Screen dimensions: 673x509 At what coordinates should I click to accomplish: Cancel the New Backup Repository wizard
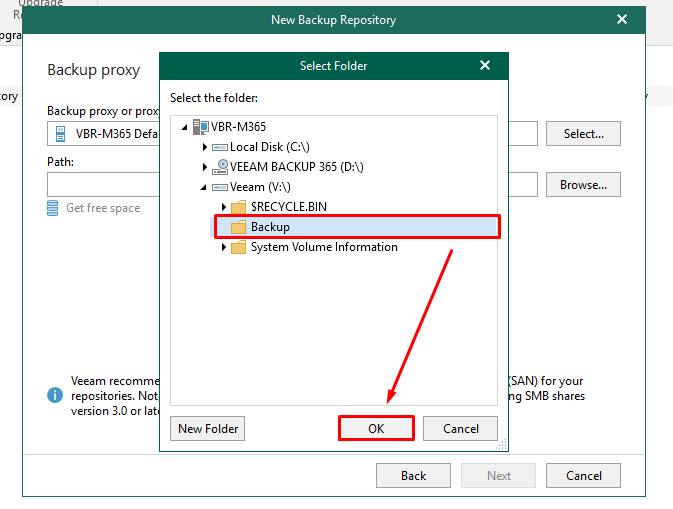(583, 476)
